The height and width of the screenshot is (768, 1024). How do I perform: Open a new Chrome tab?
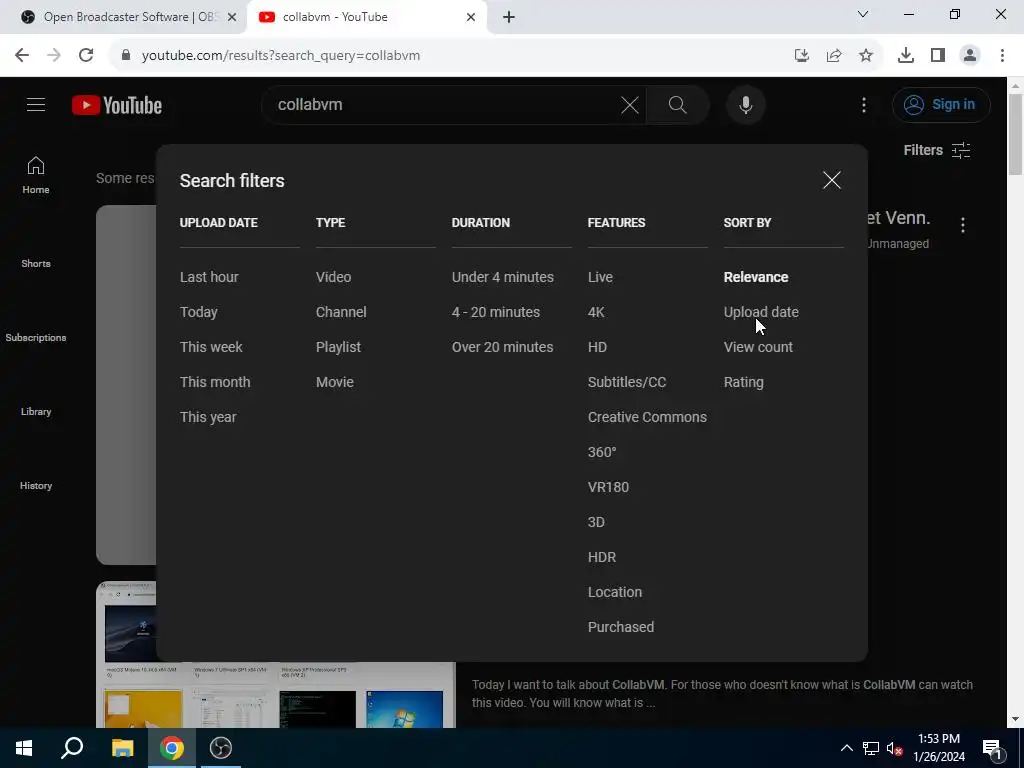[x=509, y=17]
